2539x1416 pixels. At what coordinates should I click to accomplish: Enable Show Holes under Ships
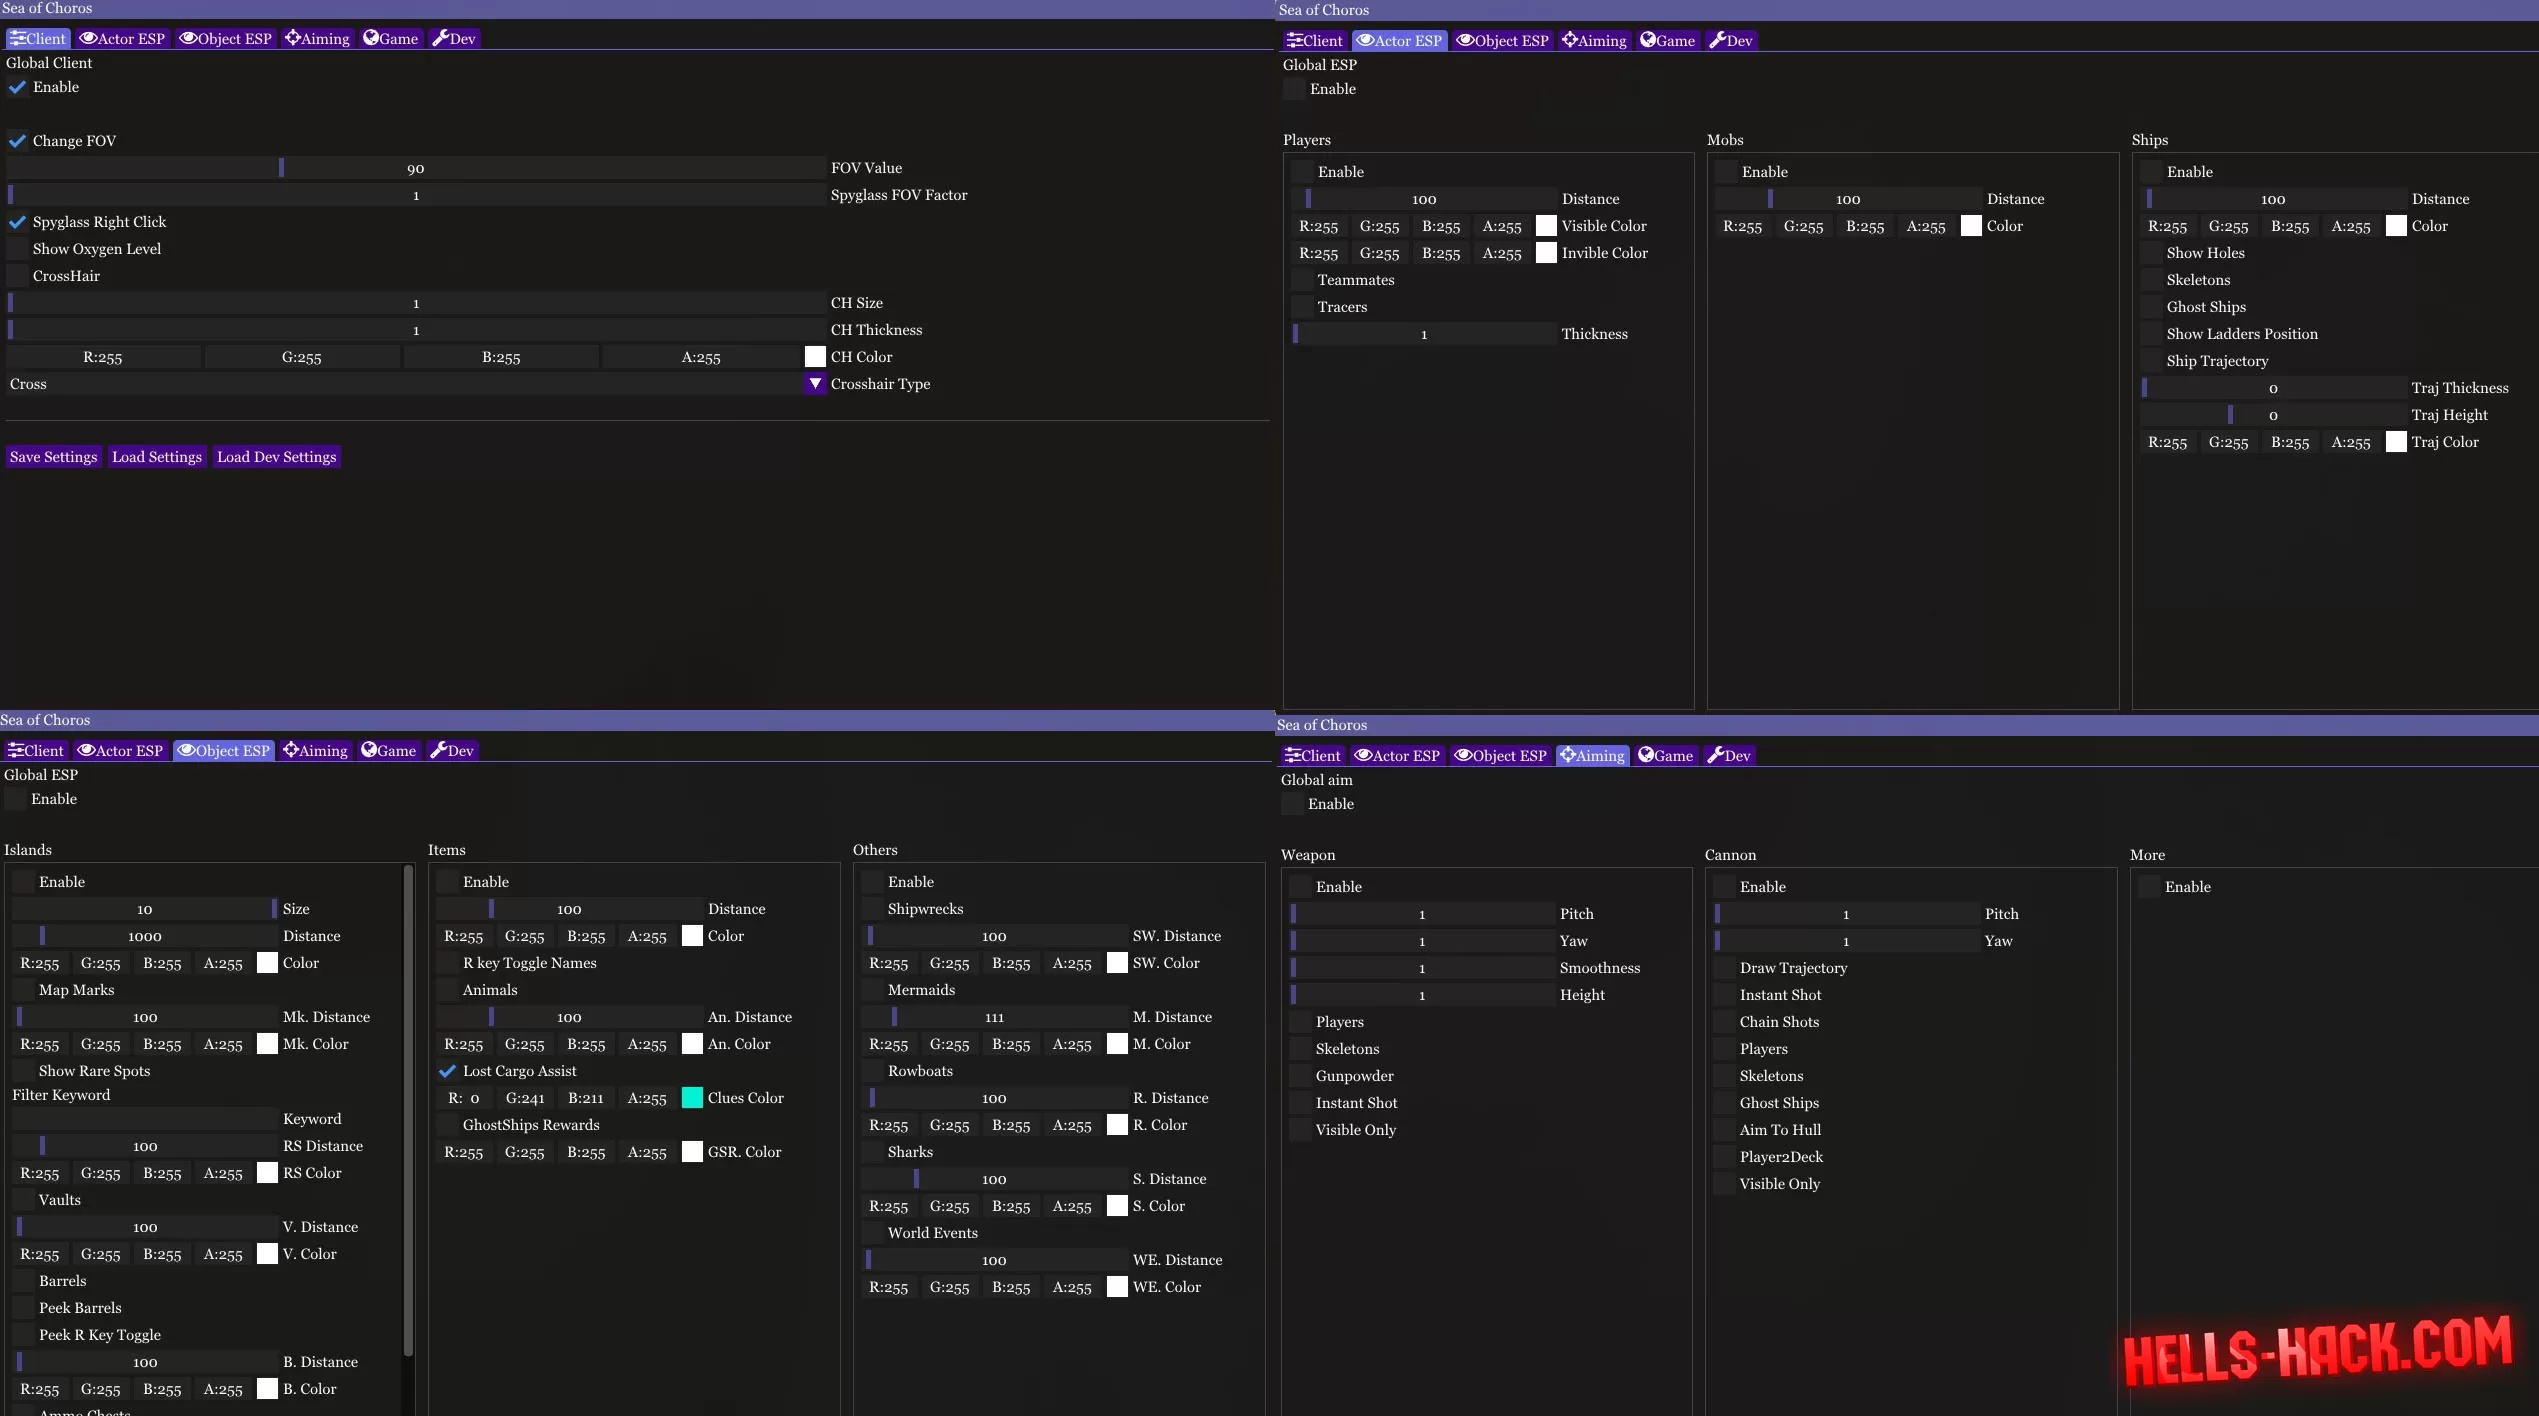pos(2151,253)
